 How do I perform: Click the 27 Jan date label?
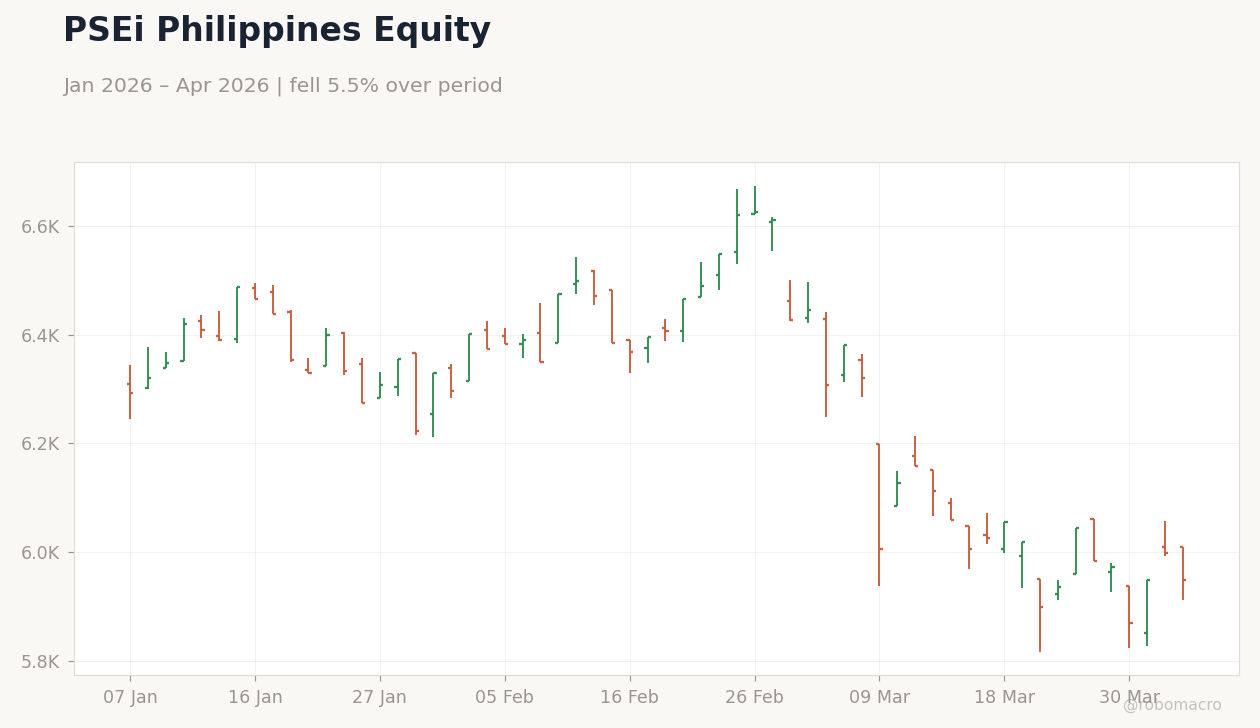(x=379, y=698)
